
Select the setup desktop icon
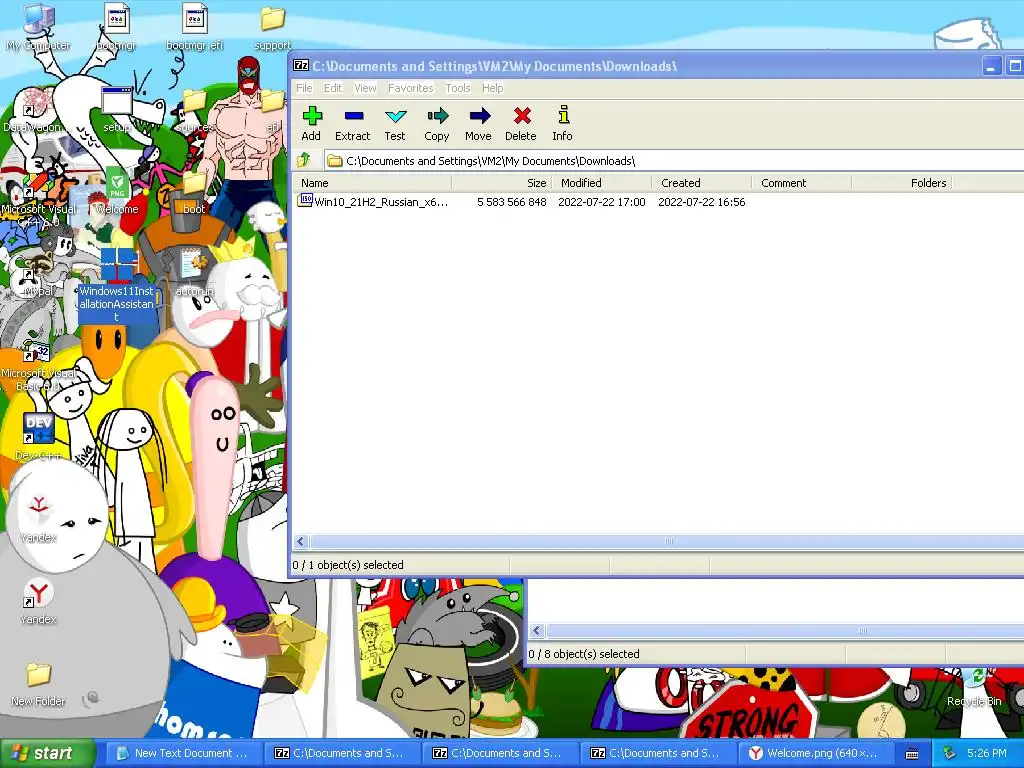pyautogui.click(x=116, y=110)
